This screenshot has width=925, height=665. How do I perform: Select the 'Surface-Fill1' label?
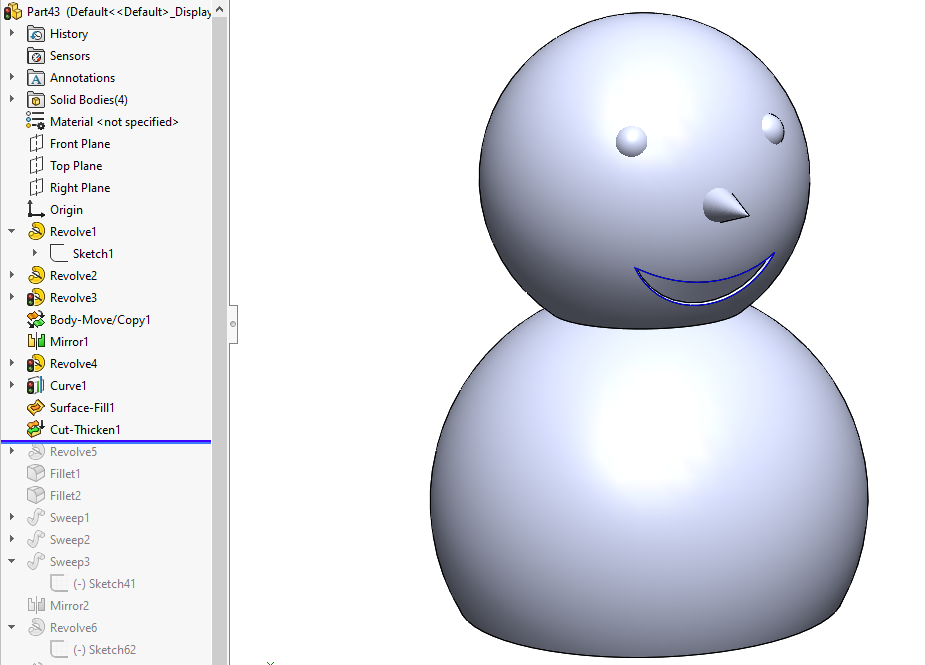[82, 408]
